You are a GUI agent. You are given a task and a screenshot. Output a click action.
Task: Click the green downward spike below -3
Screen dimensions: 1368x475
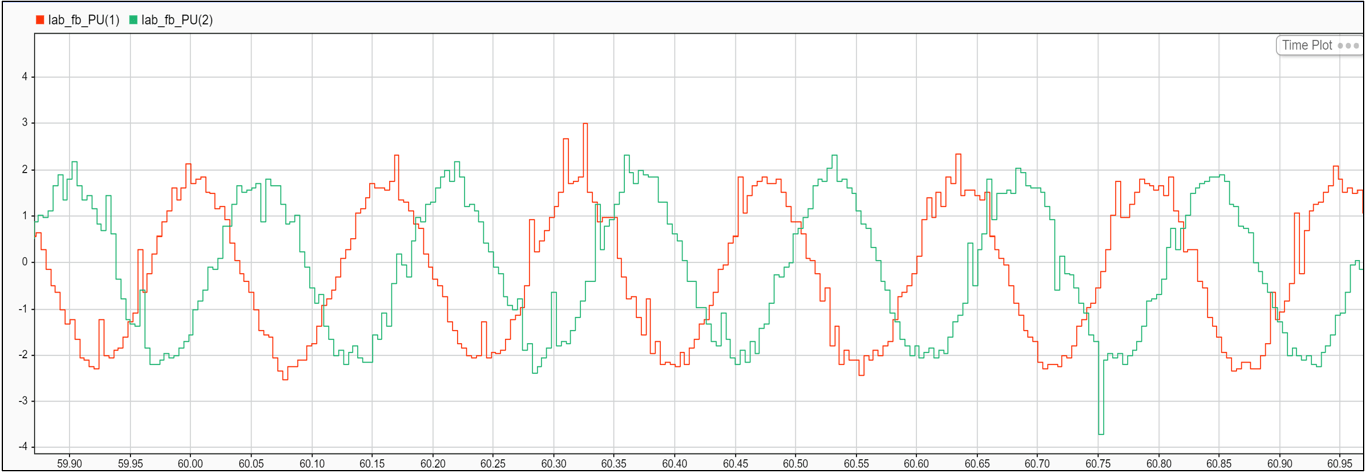1101,430
